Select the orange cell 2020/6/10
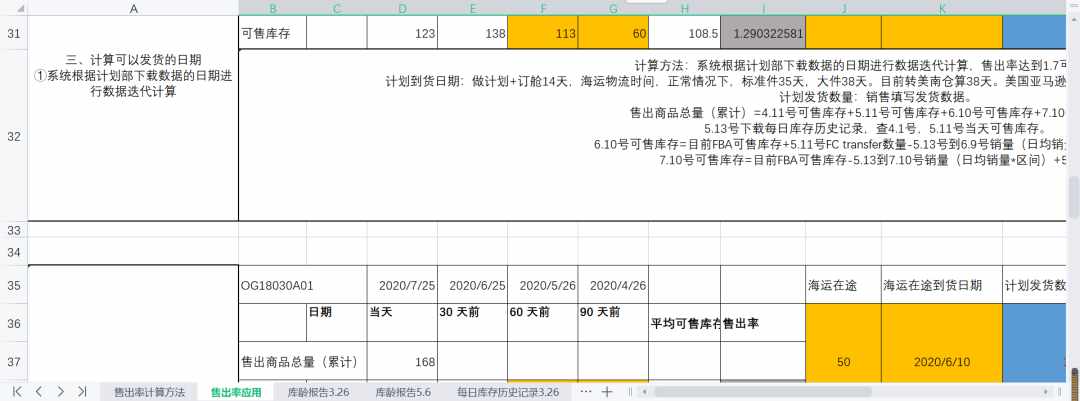 [x=942, y=342]
